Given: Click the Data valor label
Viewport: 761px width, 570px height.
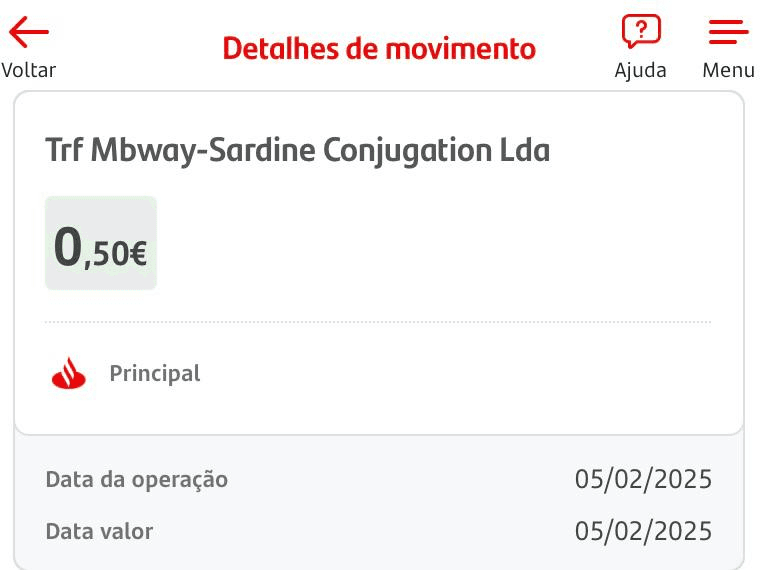Looking at the screenshot, I should tap(99, 531).
